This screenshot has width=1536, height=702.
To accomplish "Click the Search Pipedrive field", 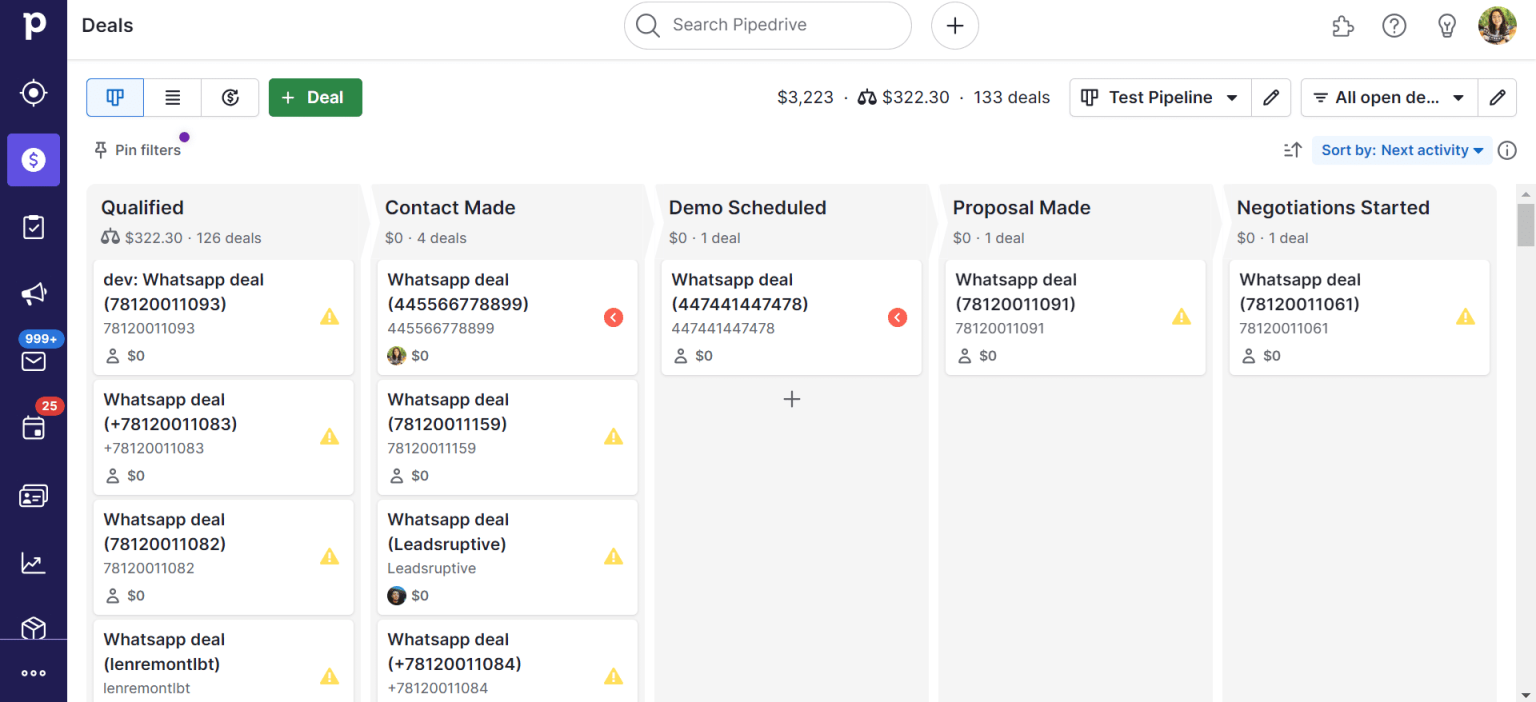I will 767,25.
